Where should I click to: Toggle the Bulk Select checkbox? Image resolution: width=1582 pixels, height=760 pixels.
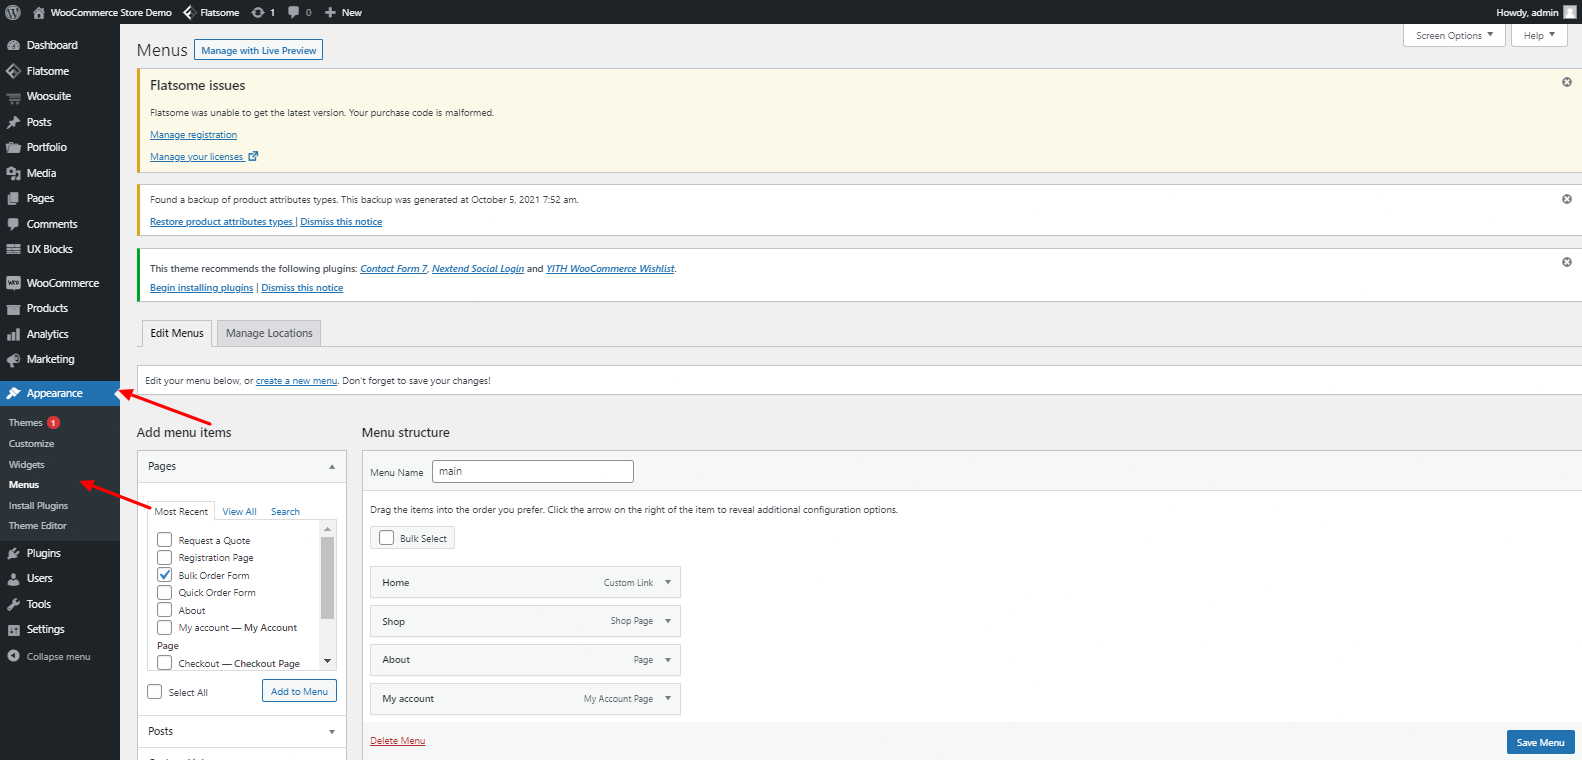pyautogui.click(x=387, y=538)
